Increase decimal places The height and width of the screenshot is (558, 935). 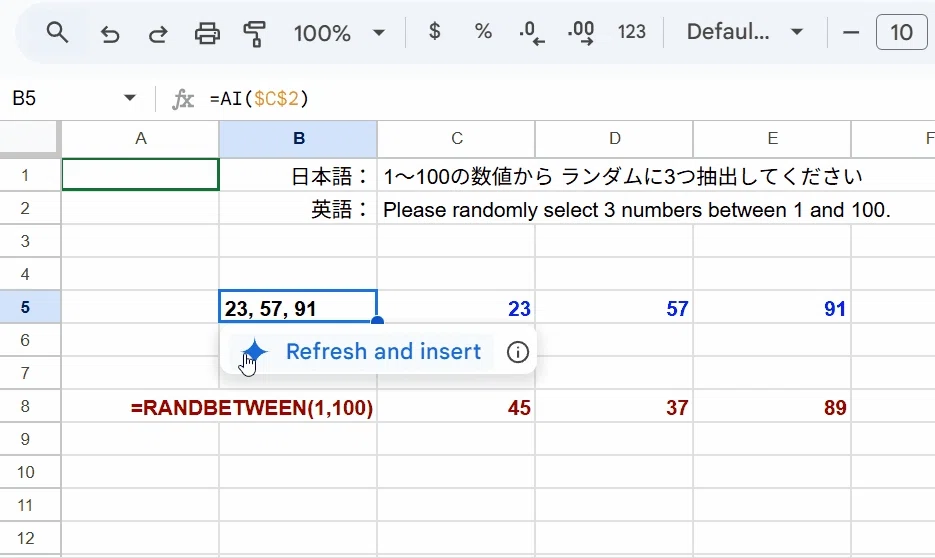click(x=581, y=33)
